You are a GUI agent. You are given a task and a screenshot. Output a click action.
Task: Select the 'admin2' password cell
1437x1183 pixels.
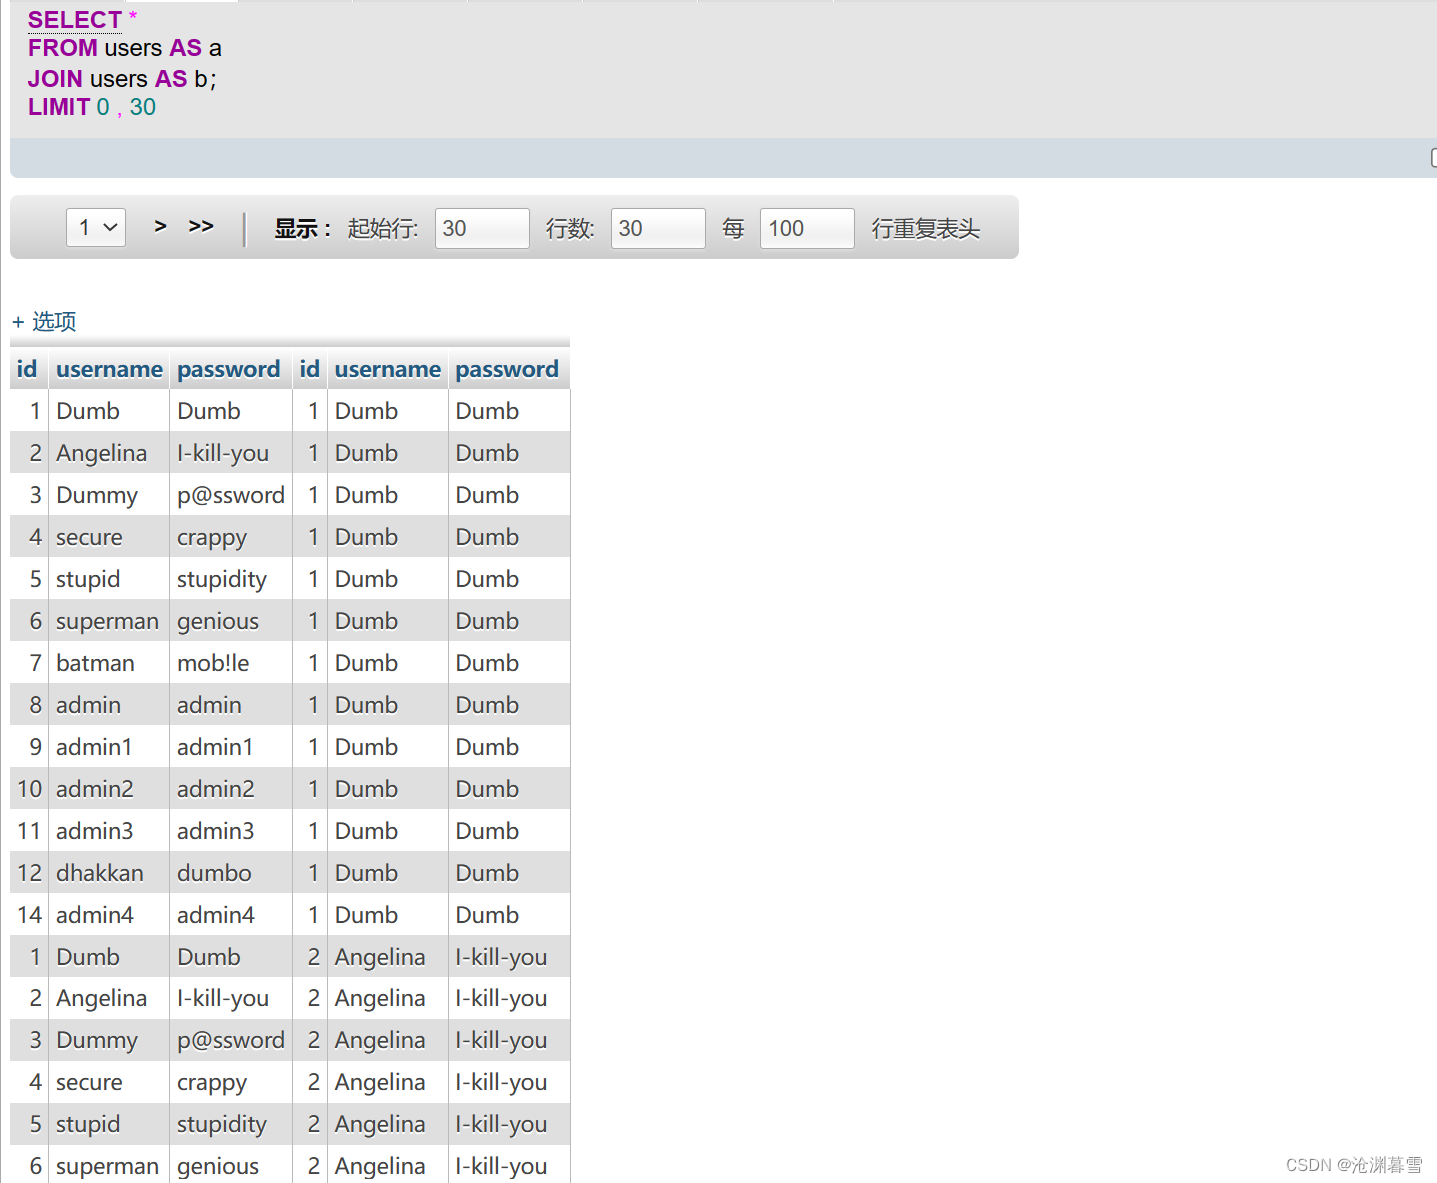(x=231, y=789)
